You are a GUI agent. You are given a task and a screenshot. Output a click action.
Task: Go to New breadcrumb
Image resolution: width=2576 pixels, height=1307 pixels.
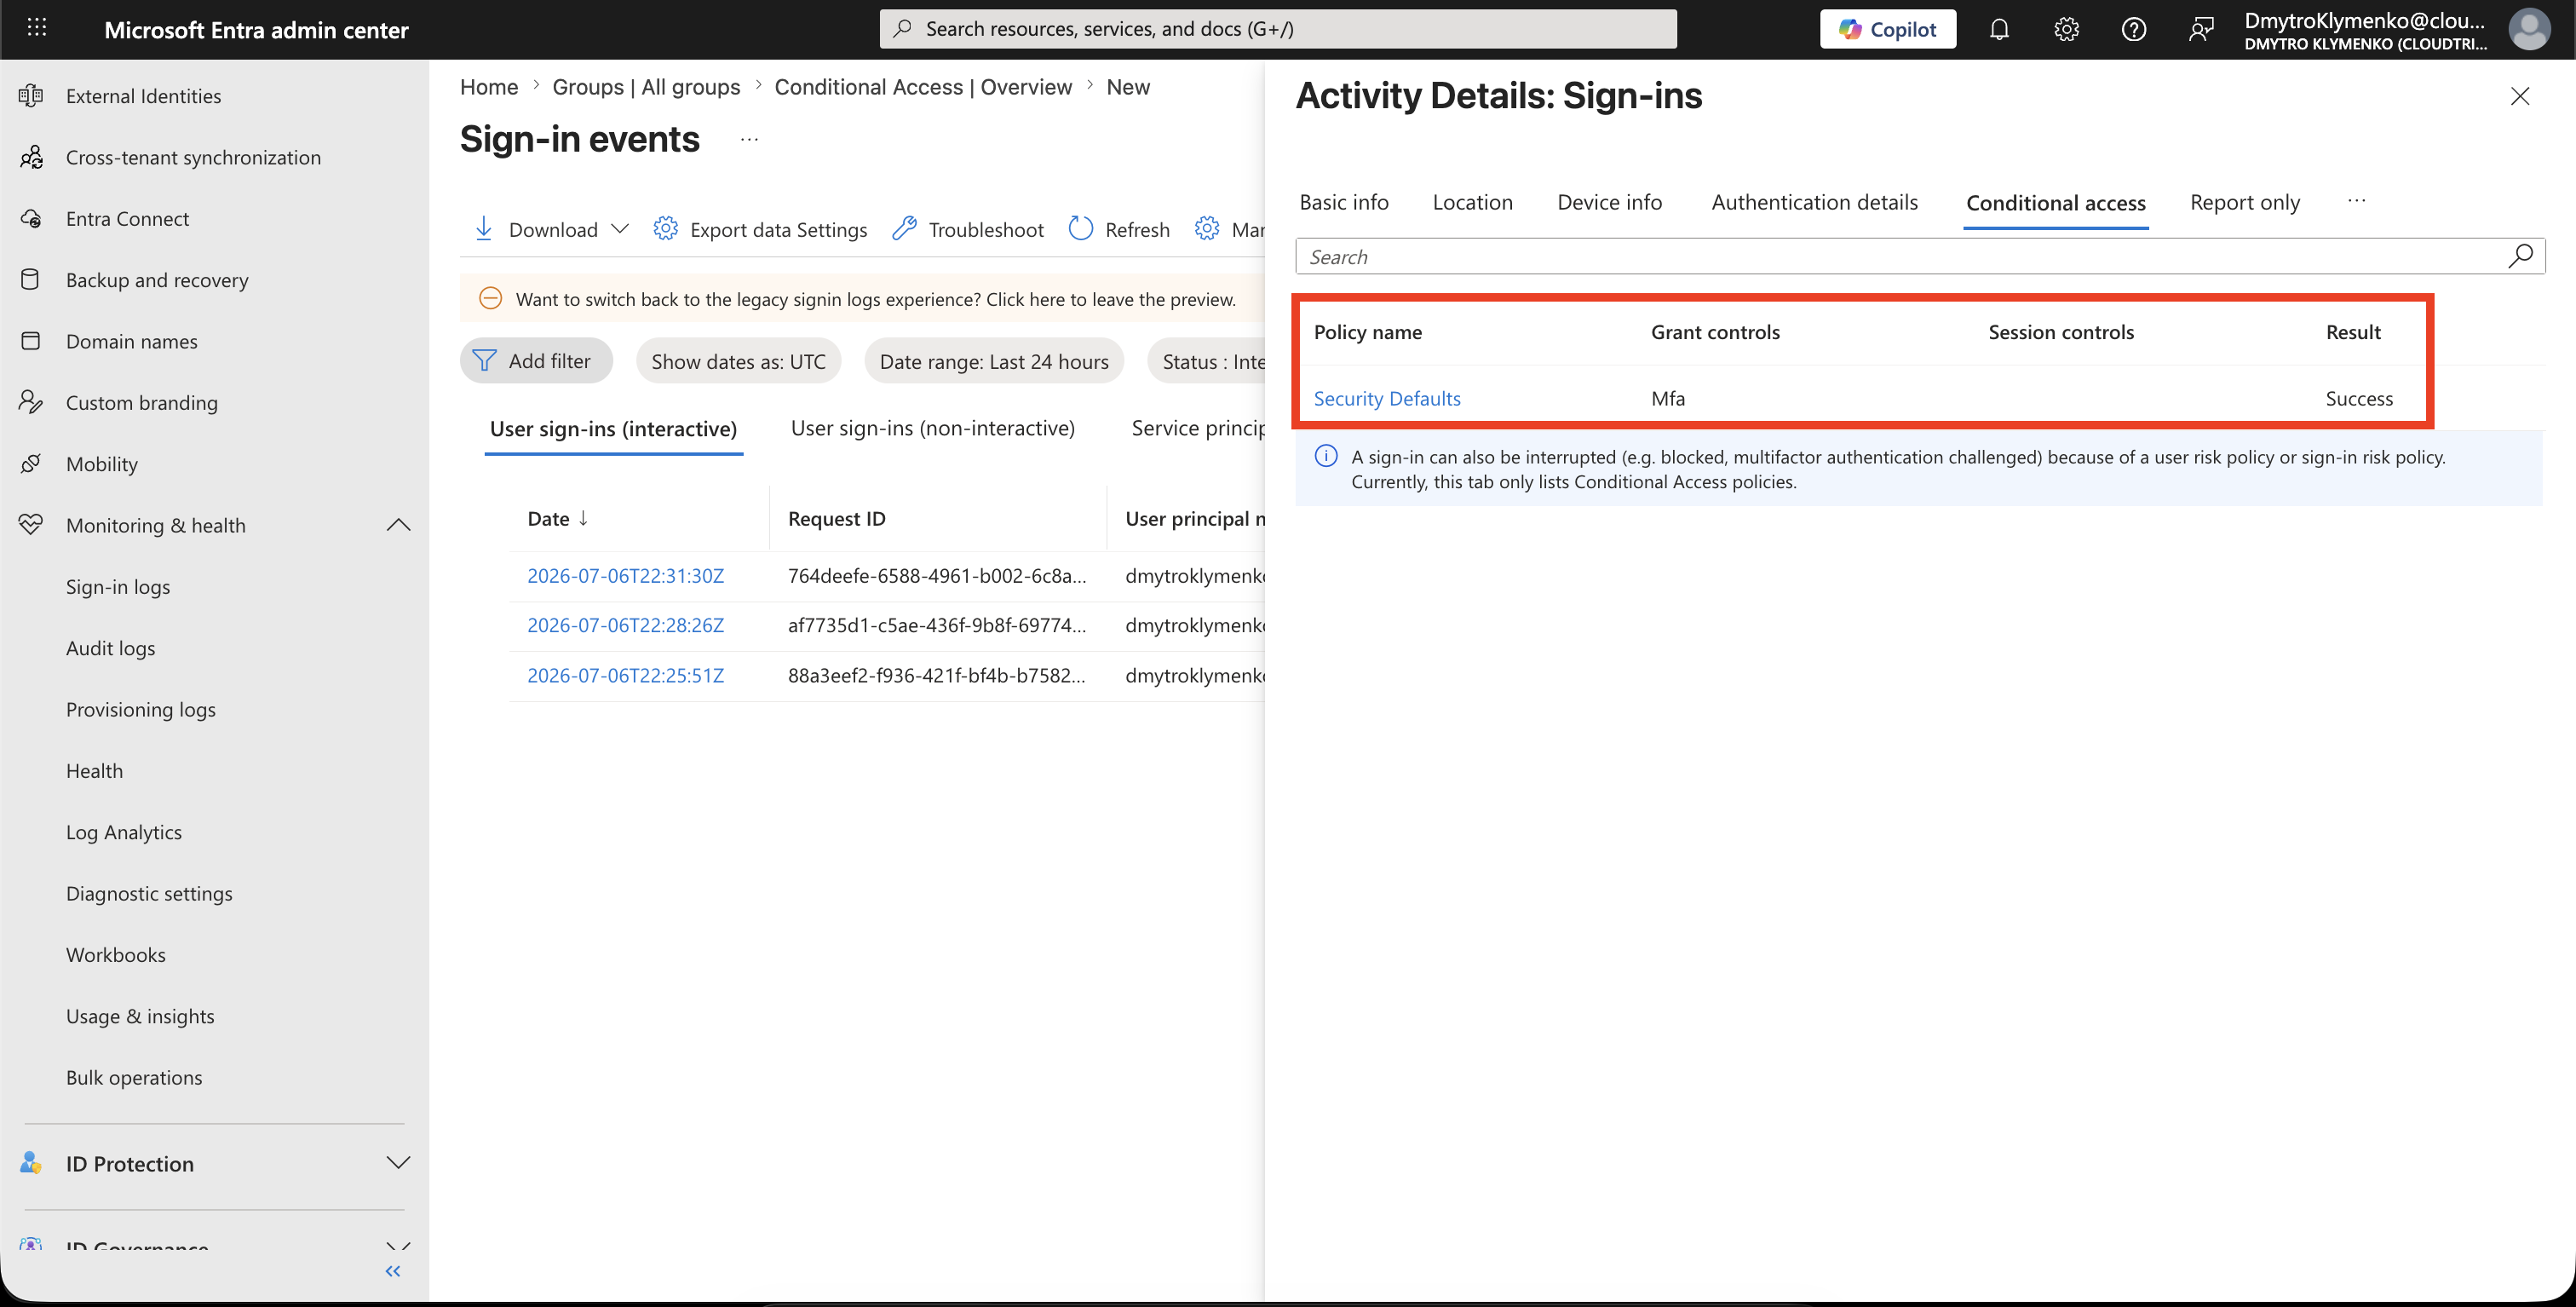click(1128, 87)
